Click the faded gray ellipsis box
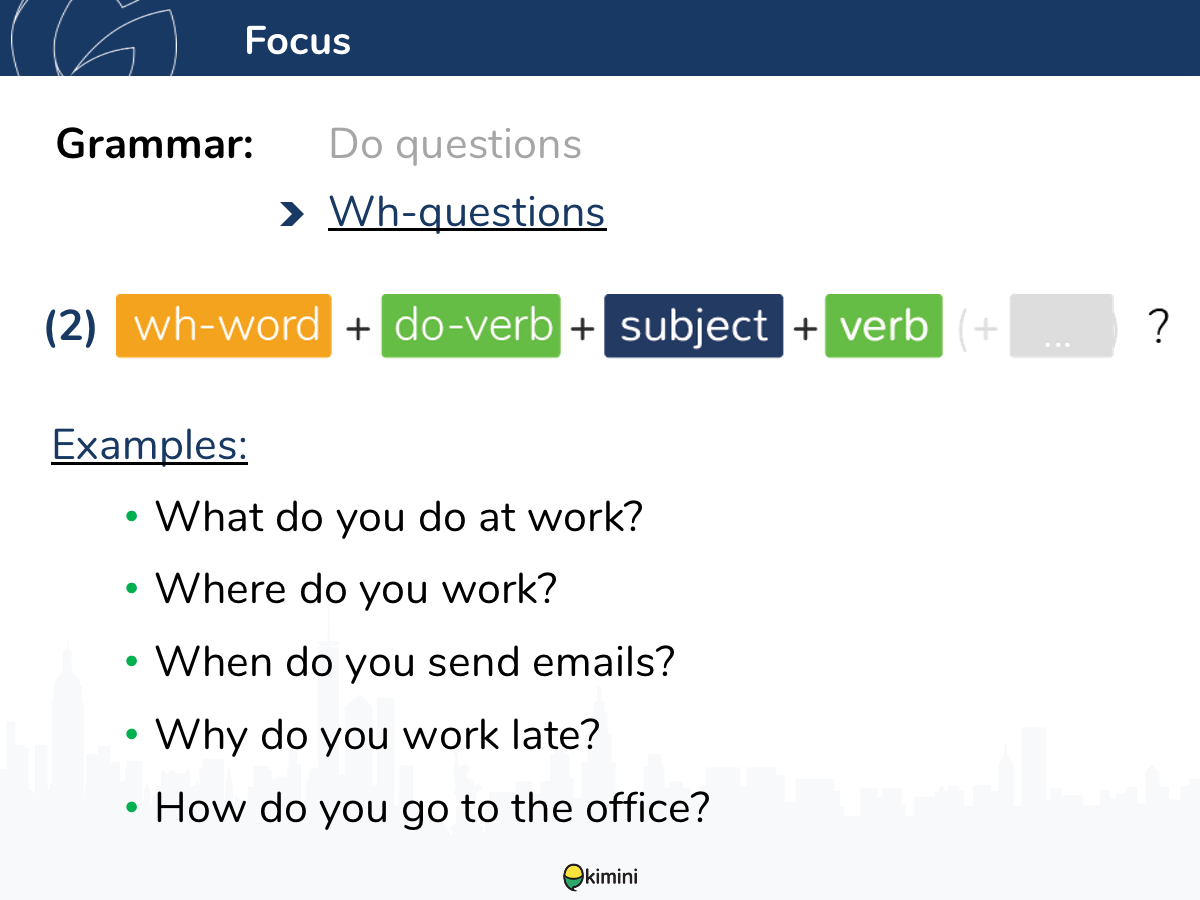Image resolution: width=1200 pixels, height=900 pixels. (x=1062, y=326)
